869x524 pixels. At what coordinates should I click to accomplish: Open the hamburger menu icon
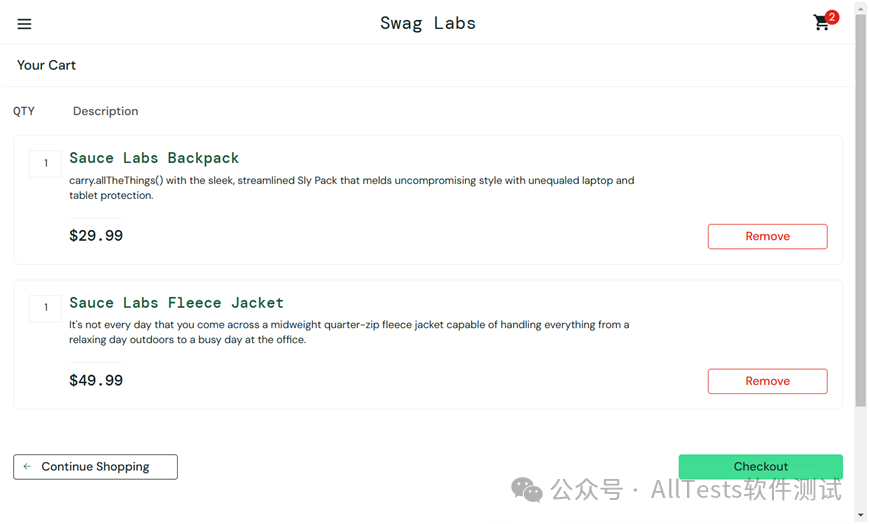tap(24, 24)
